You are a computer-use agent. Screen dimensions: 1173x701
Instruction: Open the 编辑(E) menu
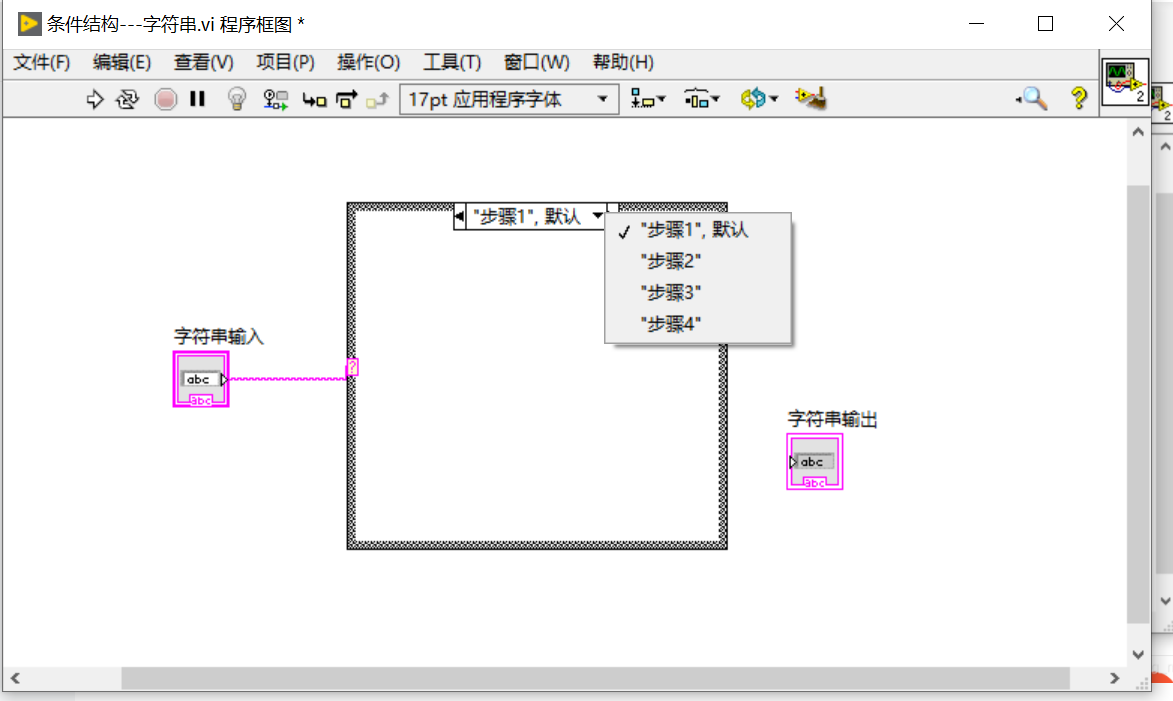(x=122, y=62)
